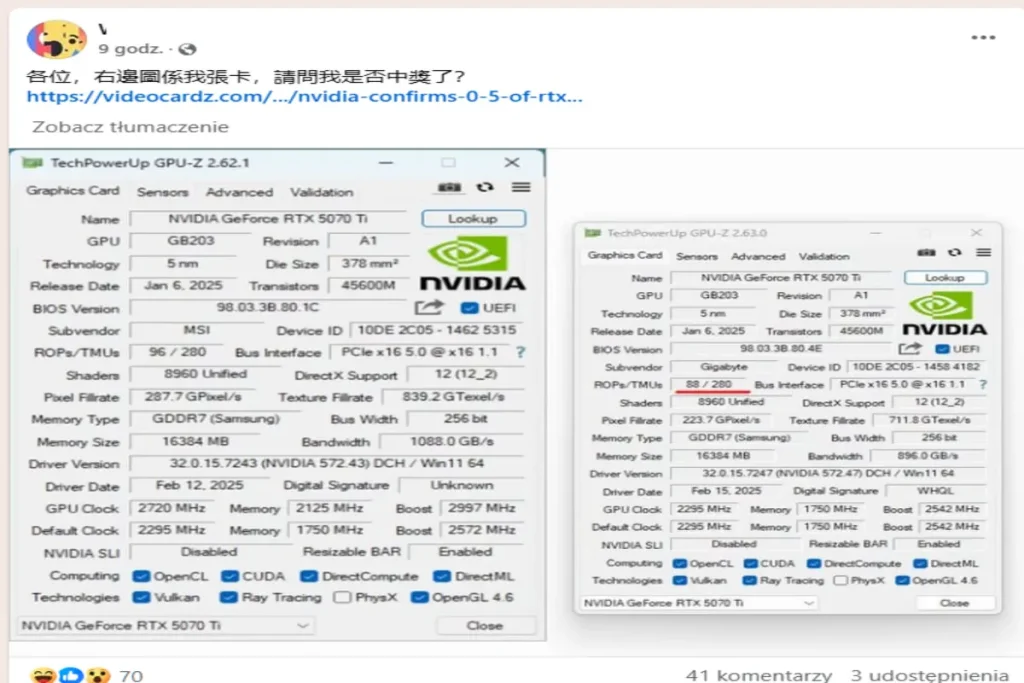Click the Lookup button in GPU-Z 2.63.0
This screenshot has width=1024, height=683.
coord(945,278)
